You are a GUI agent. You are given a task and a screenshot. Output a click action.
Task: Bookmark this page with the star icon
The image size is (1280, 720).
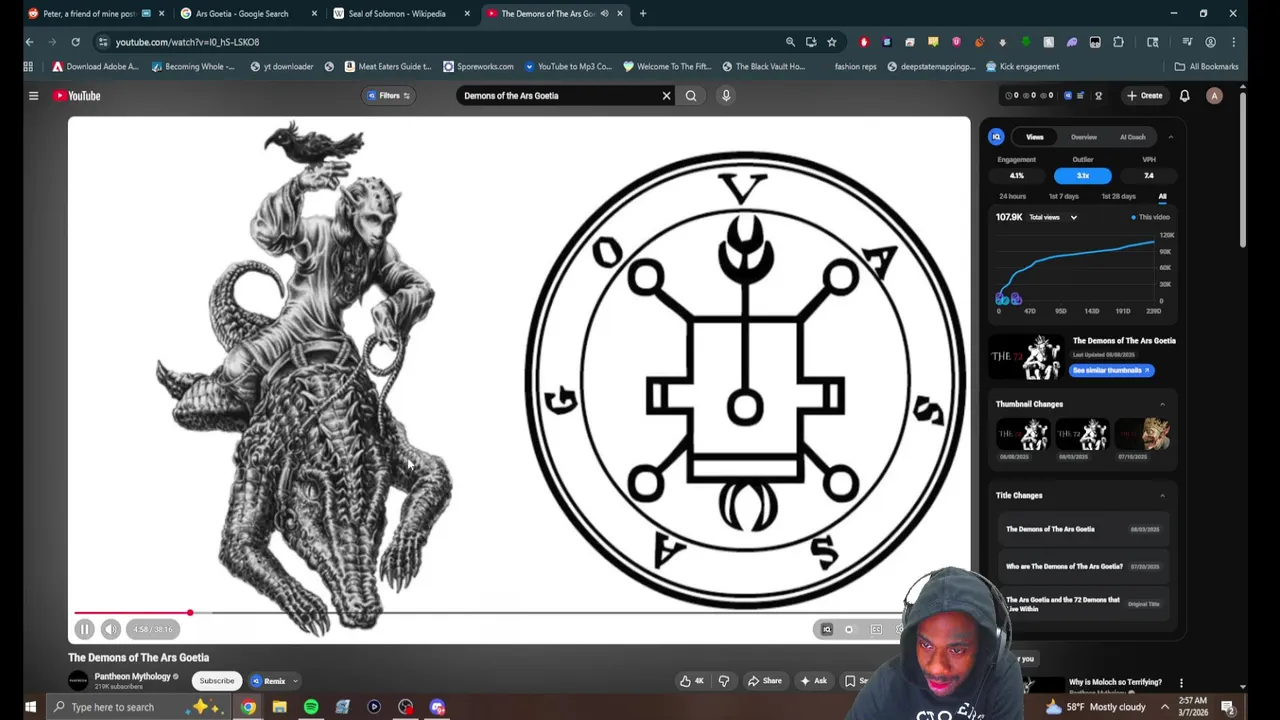point(831,42)
